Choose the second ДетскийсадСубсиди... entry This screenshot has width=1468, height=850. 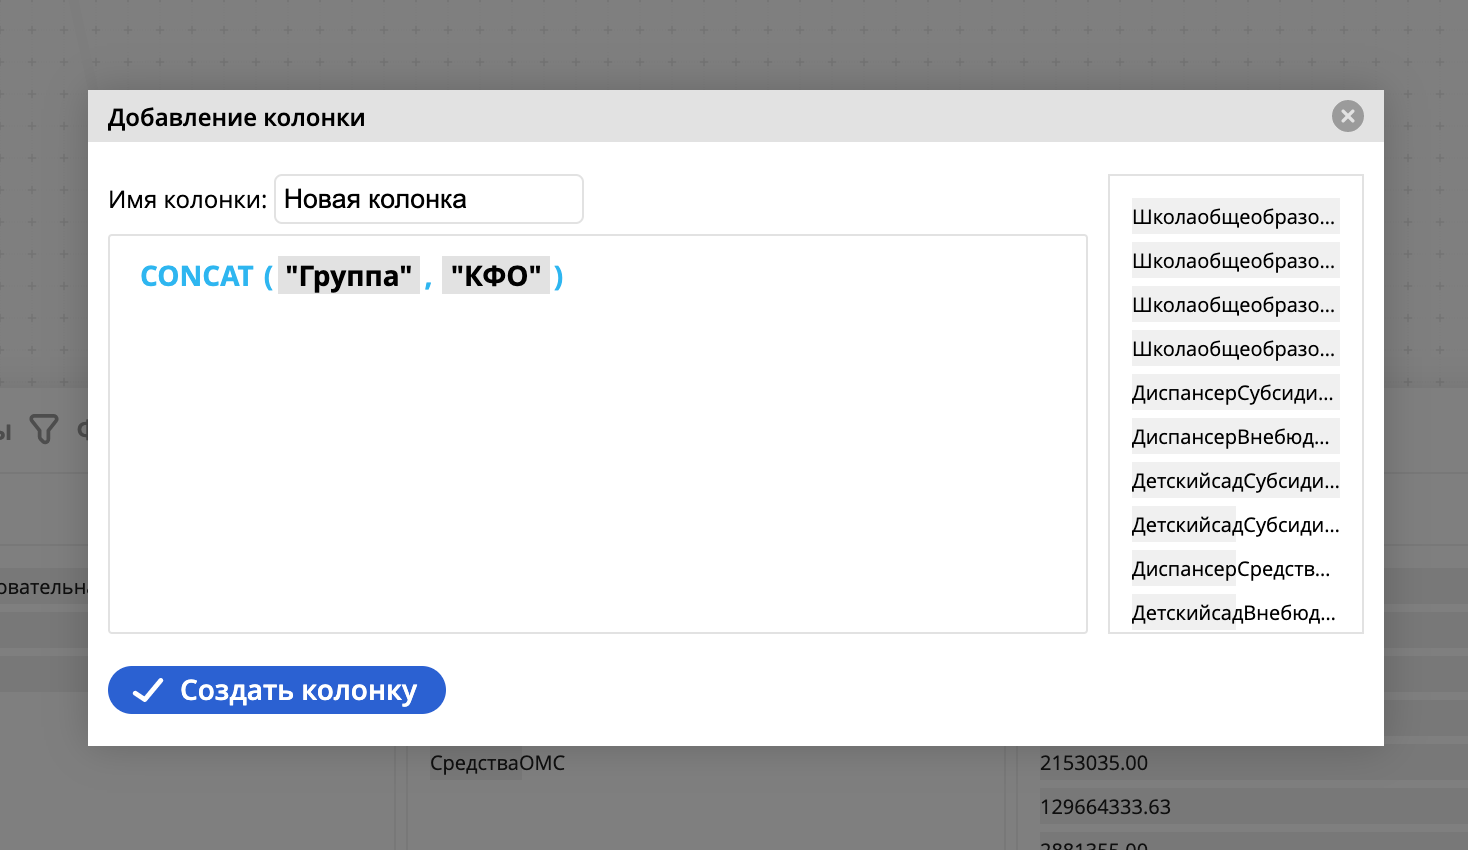tap(1235, 525)
